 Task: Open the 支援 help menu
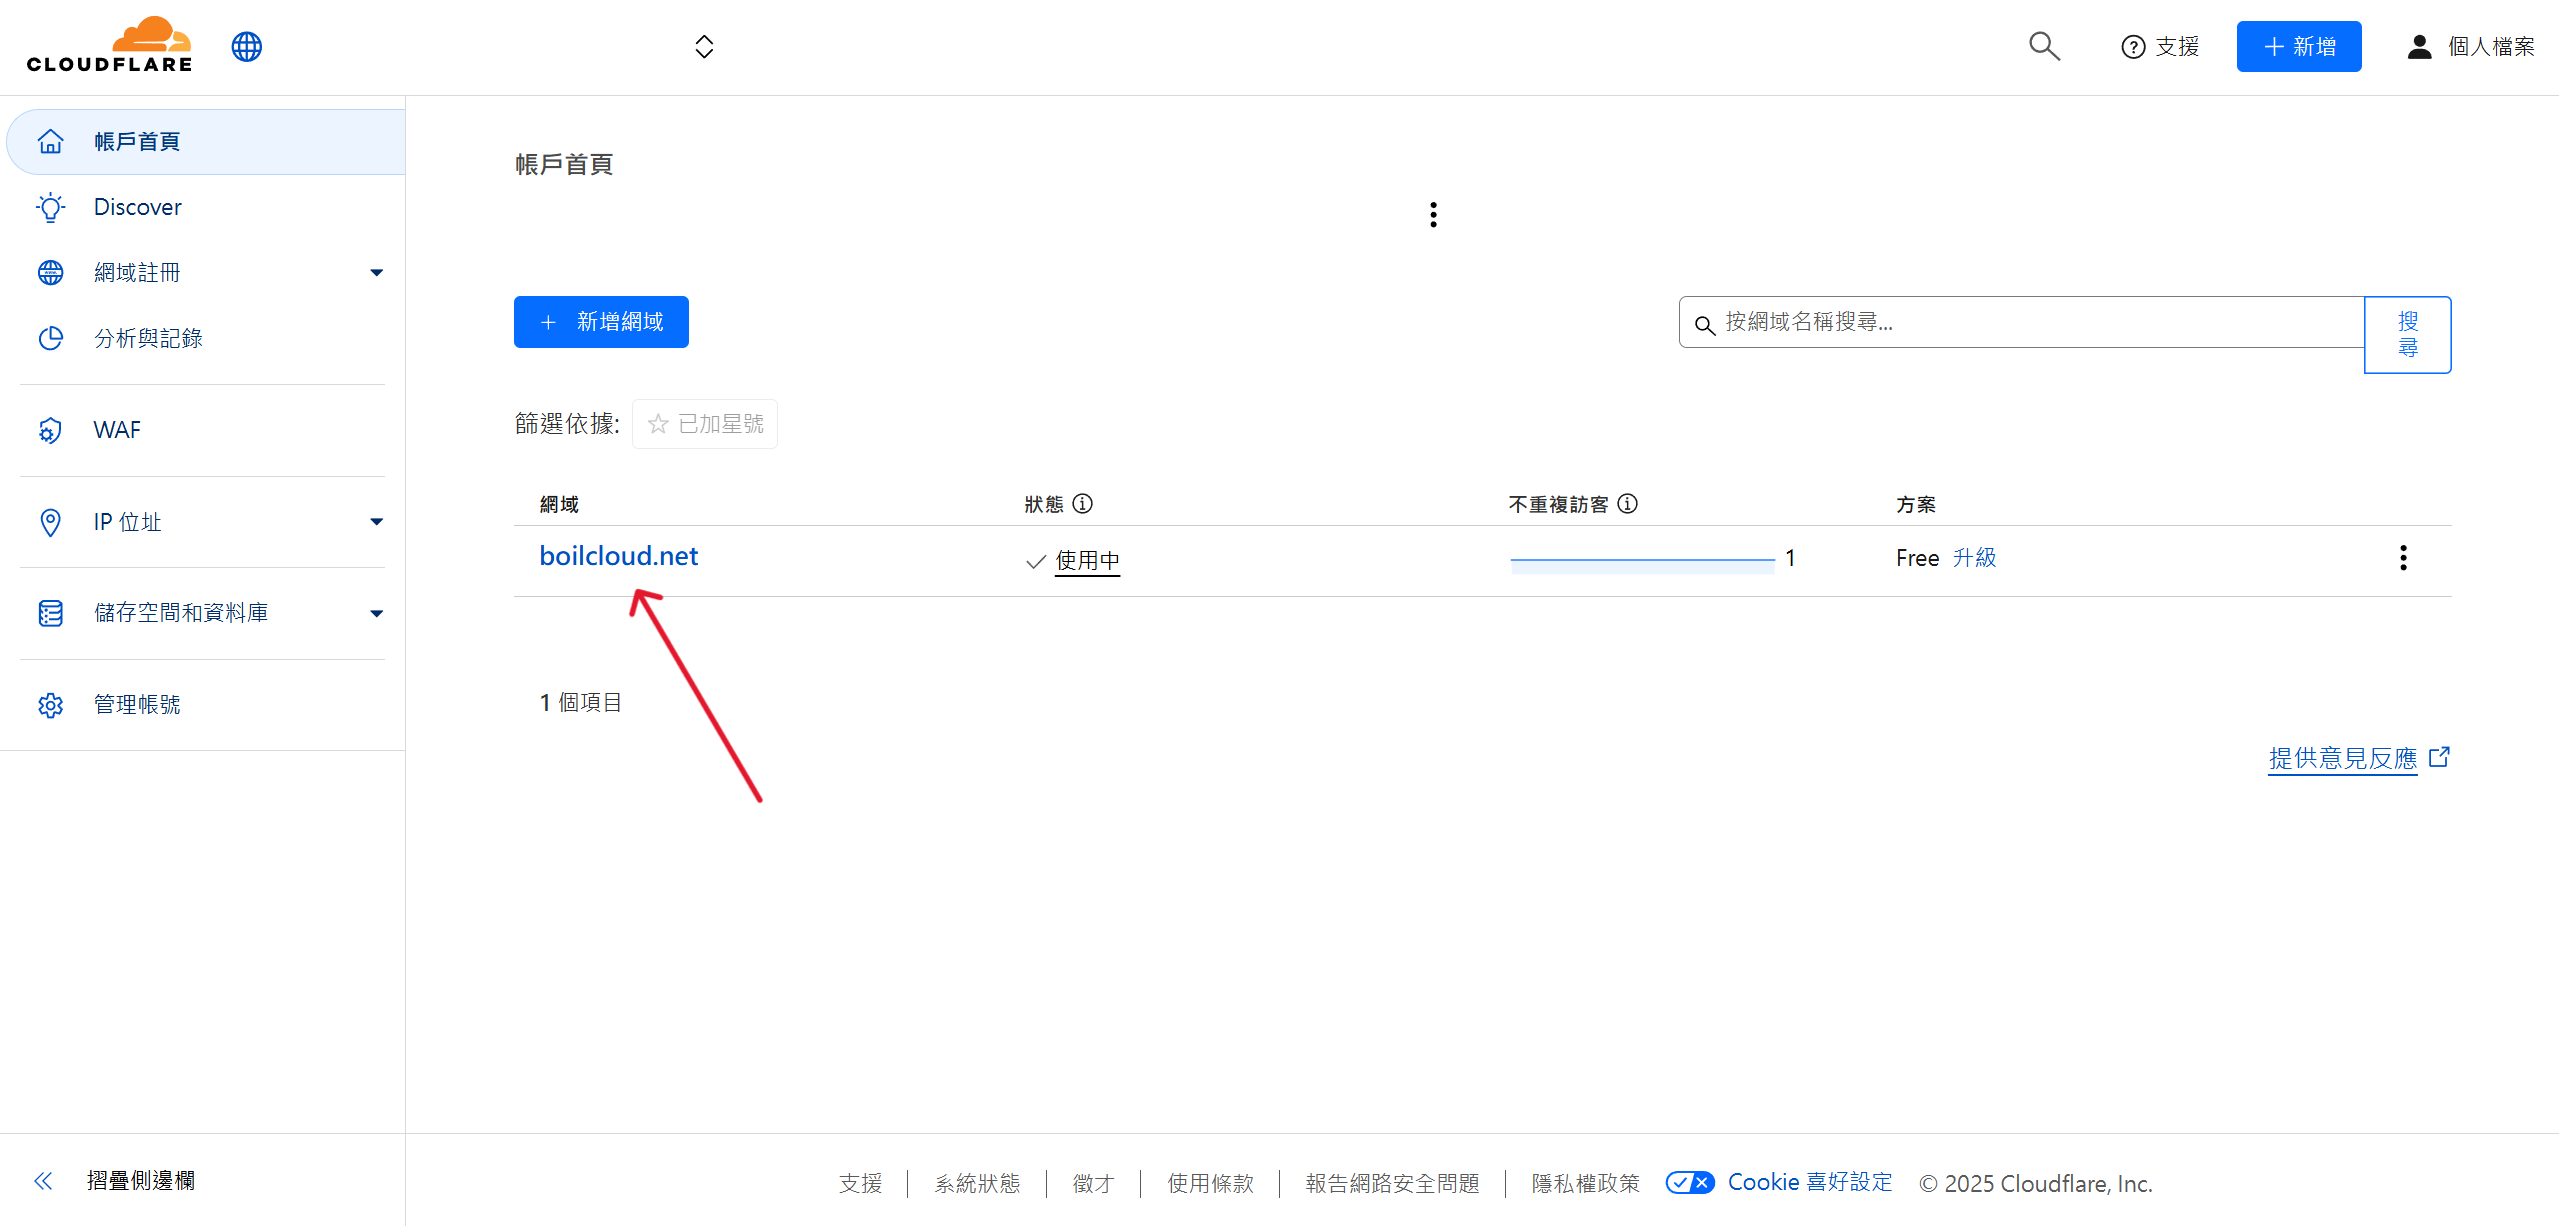pyautogui.click(x=2160, y=47)
